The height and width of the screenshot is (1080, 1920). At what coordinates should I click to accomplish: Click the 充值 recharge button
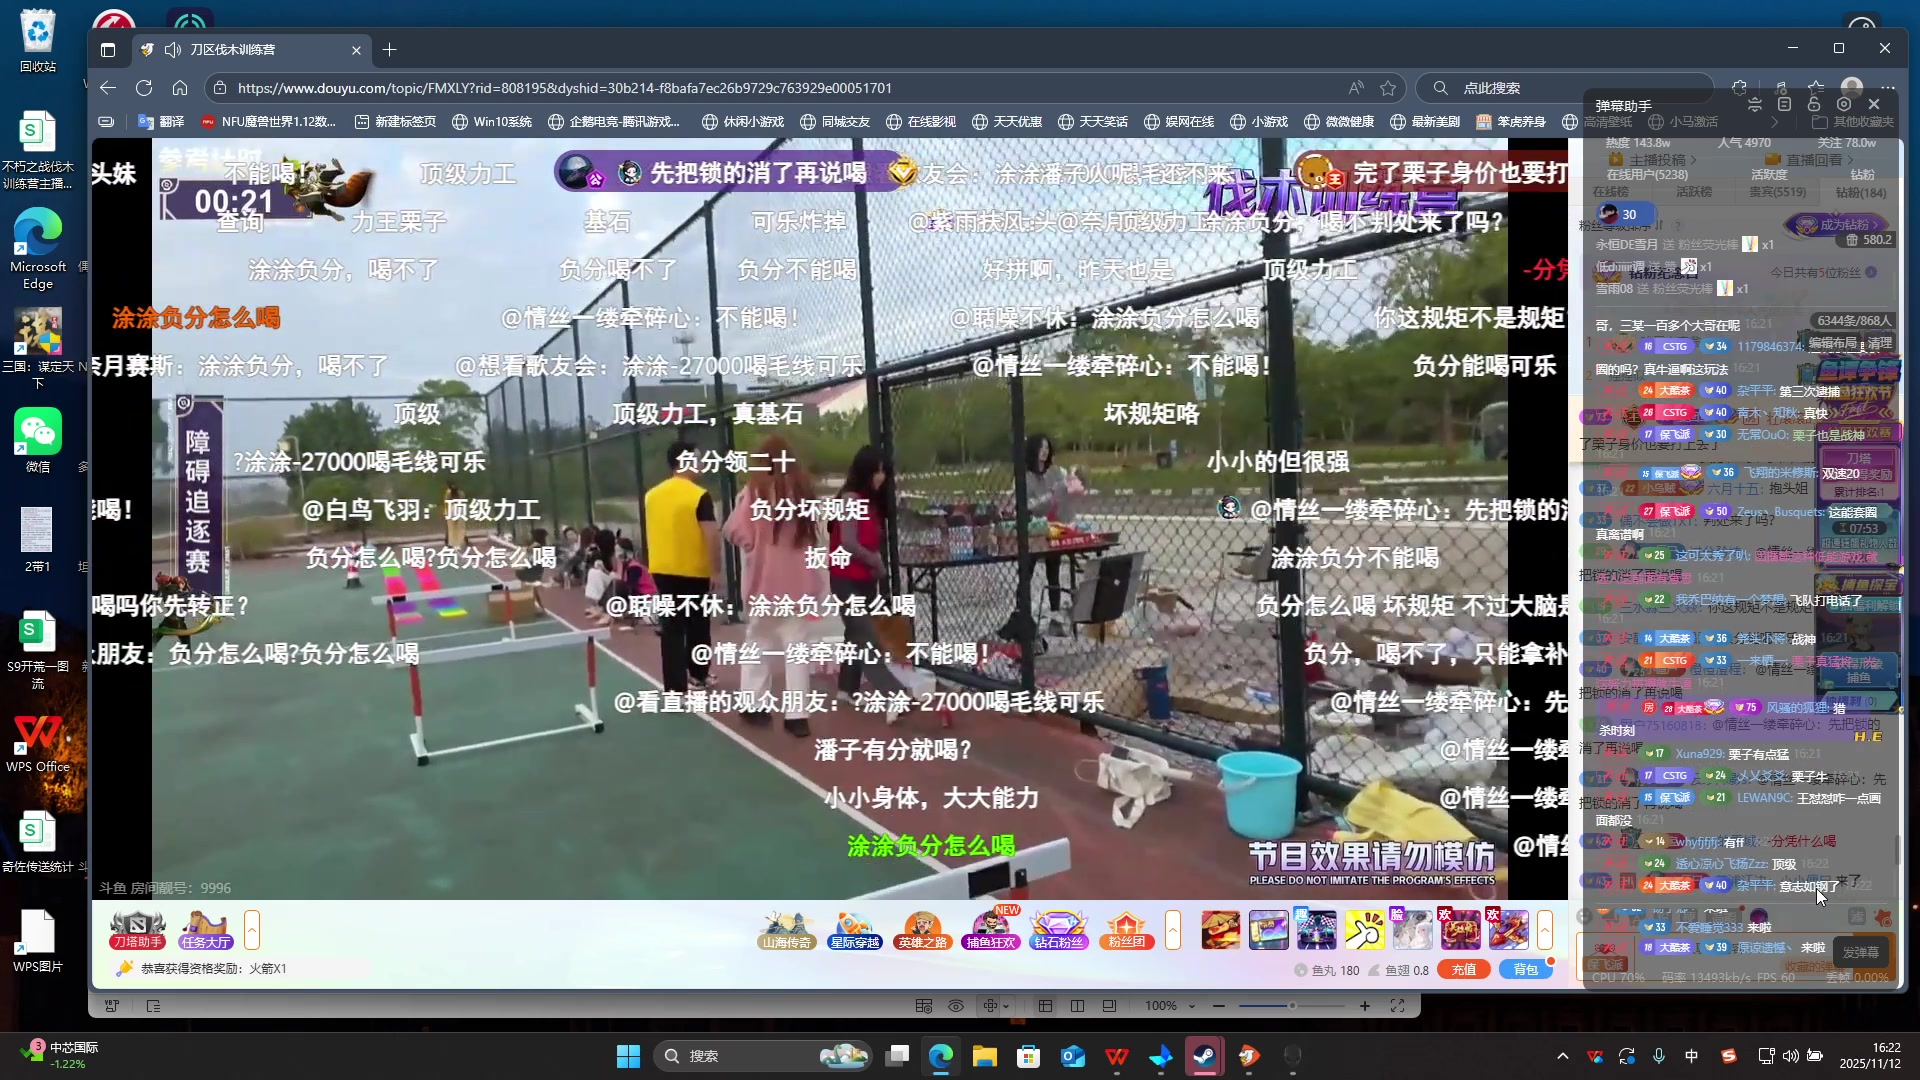click(x=1463, y=969)
